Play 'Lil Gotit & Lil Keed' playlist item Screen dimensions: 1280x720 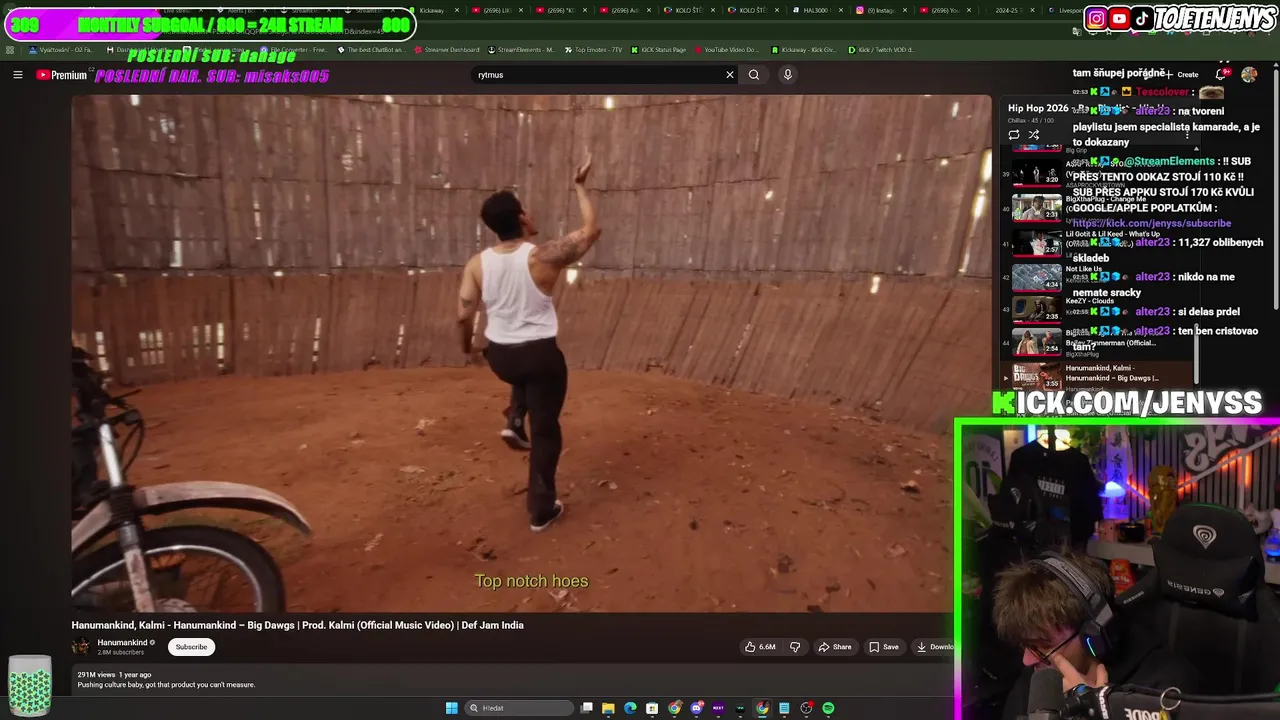point(1037,243)
